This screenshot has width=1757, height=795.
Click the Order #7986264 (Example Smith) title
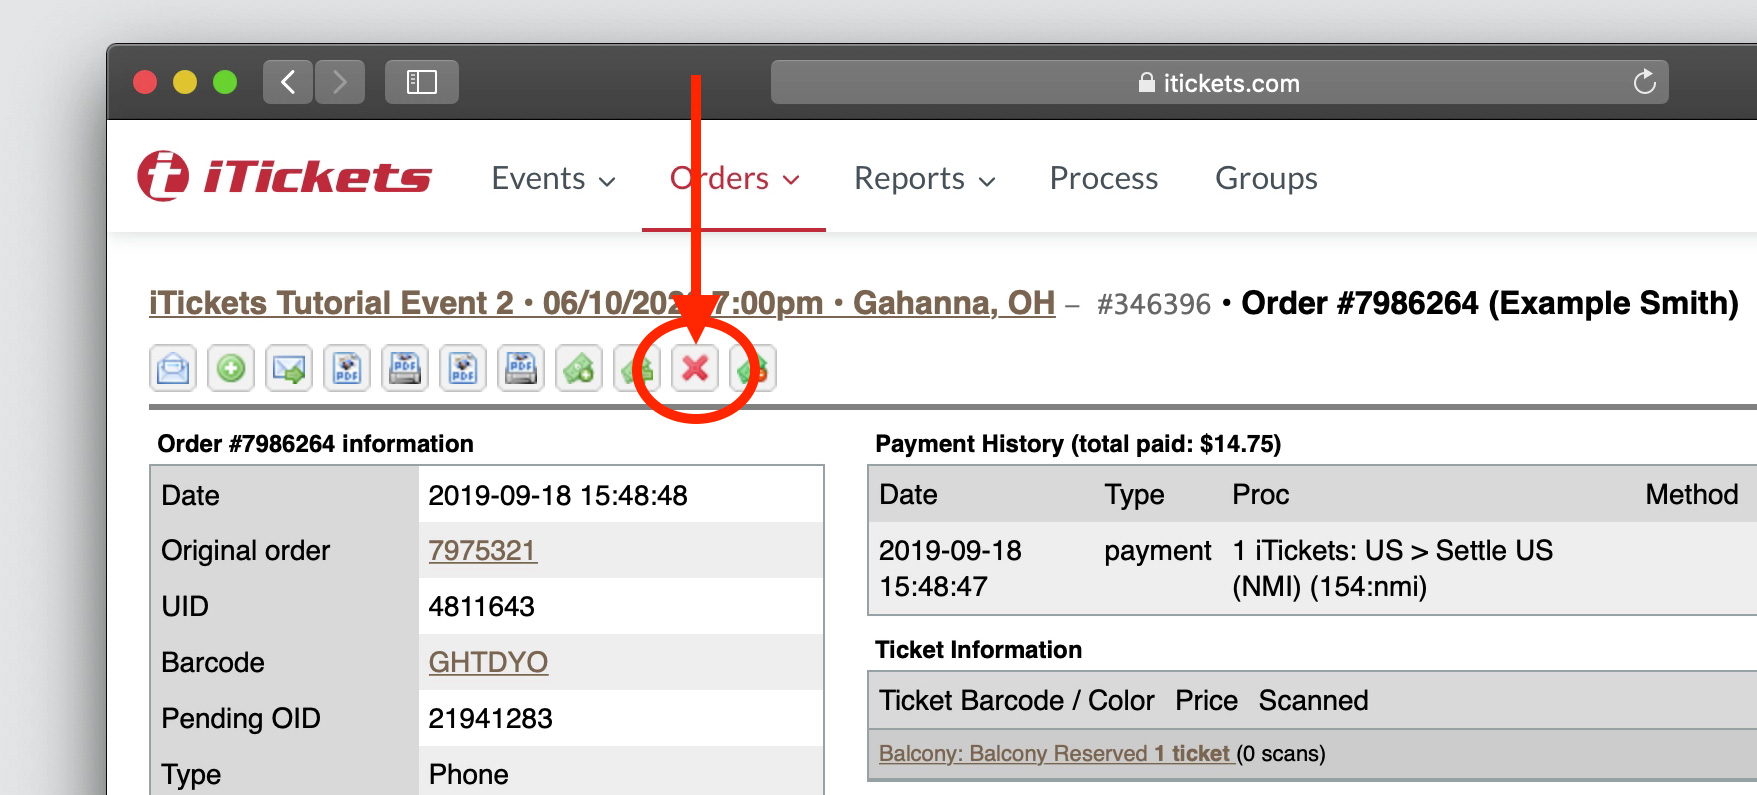[1490, 303]
